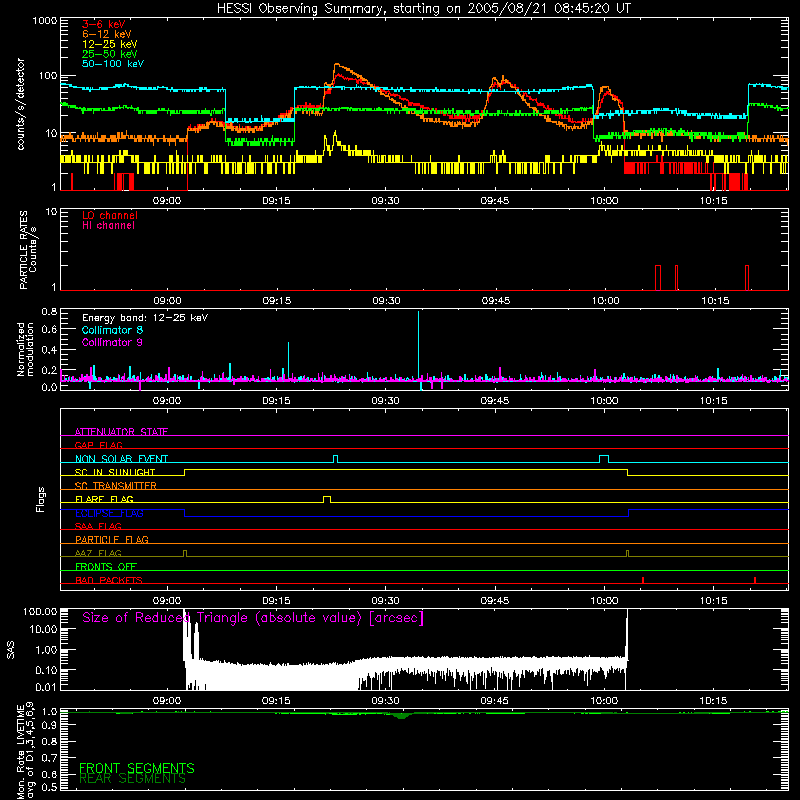Select the 'GAP FLAG' label
Viewport: 800px width, 800px height.
click(98, 445)
